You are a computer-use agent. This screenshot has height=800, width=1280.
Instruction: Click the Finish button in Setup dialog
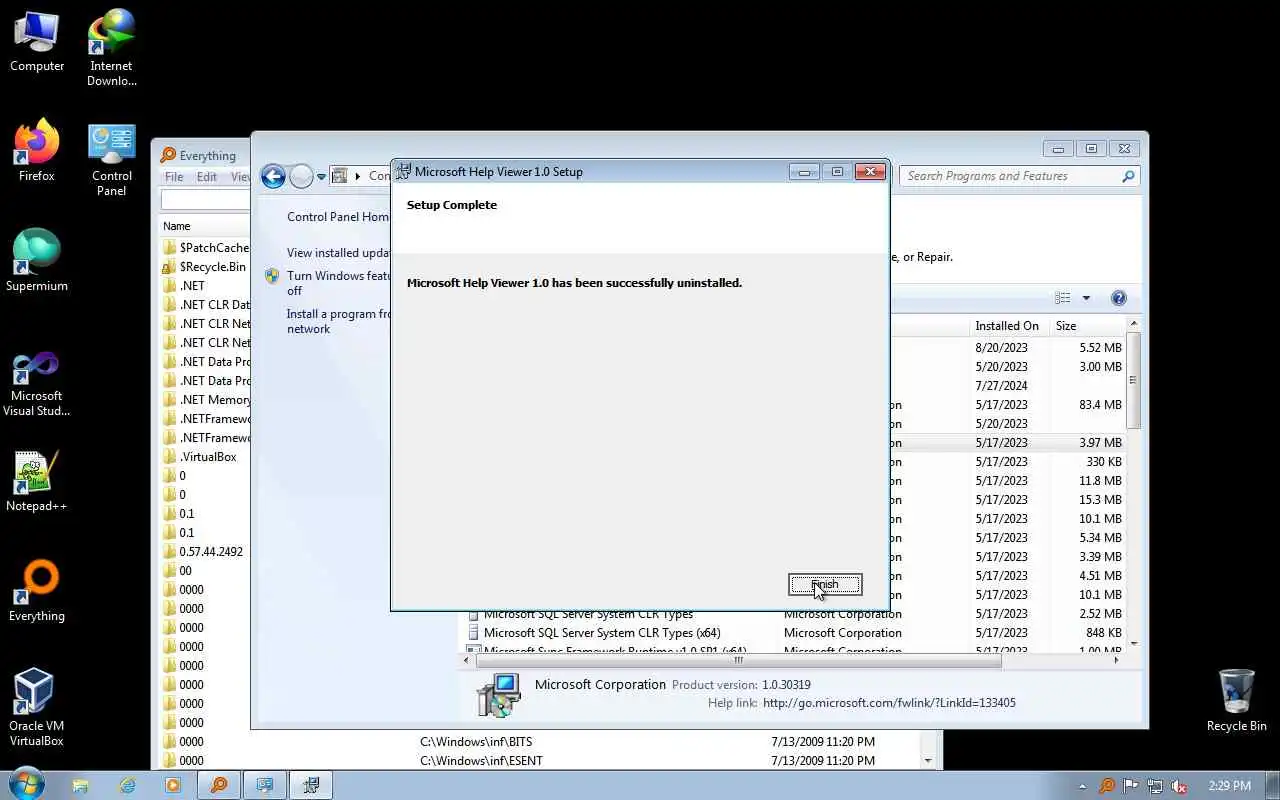(825, 584)
